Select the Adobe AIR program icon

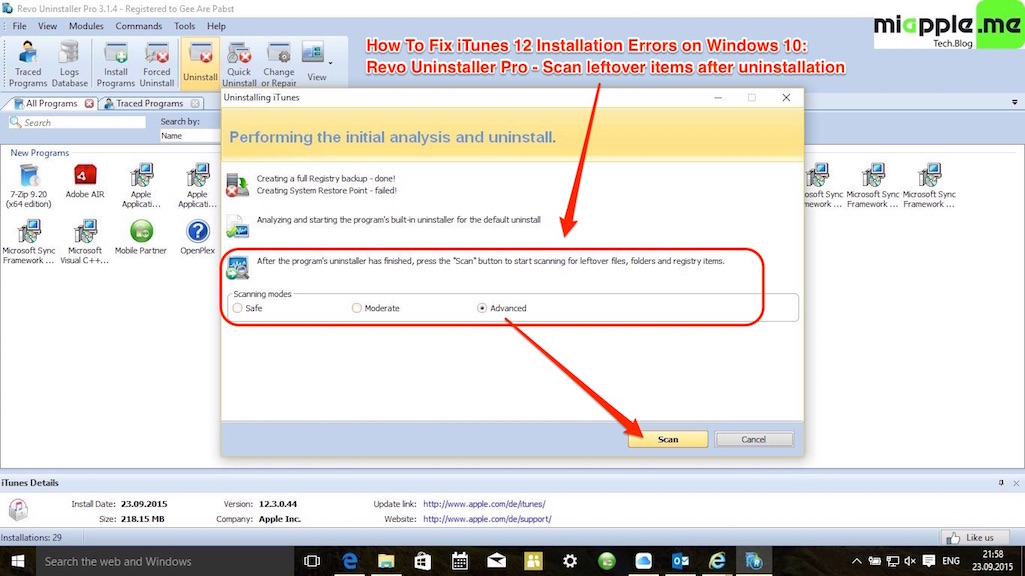84,181
